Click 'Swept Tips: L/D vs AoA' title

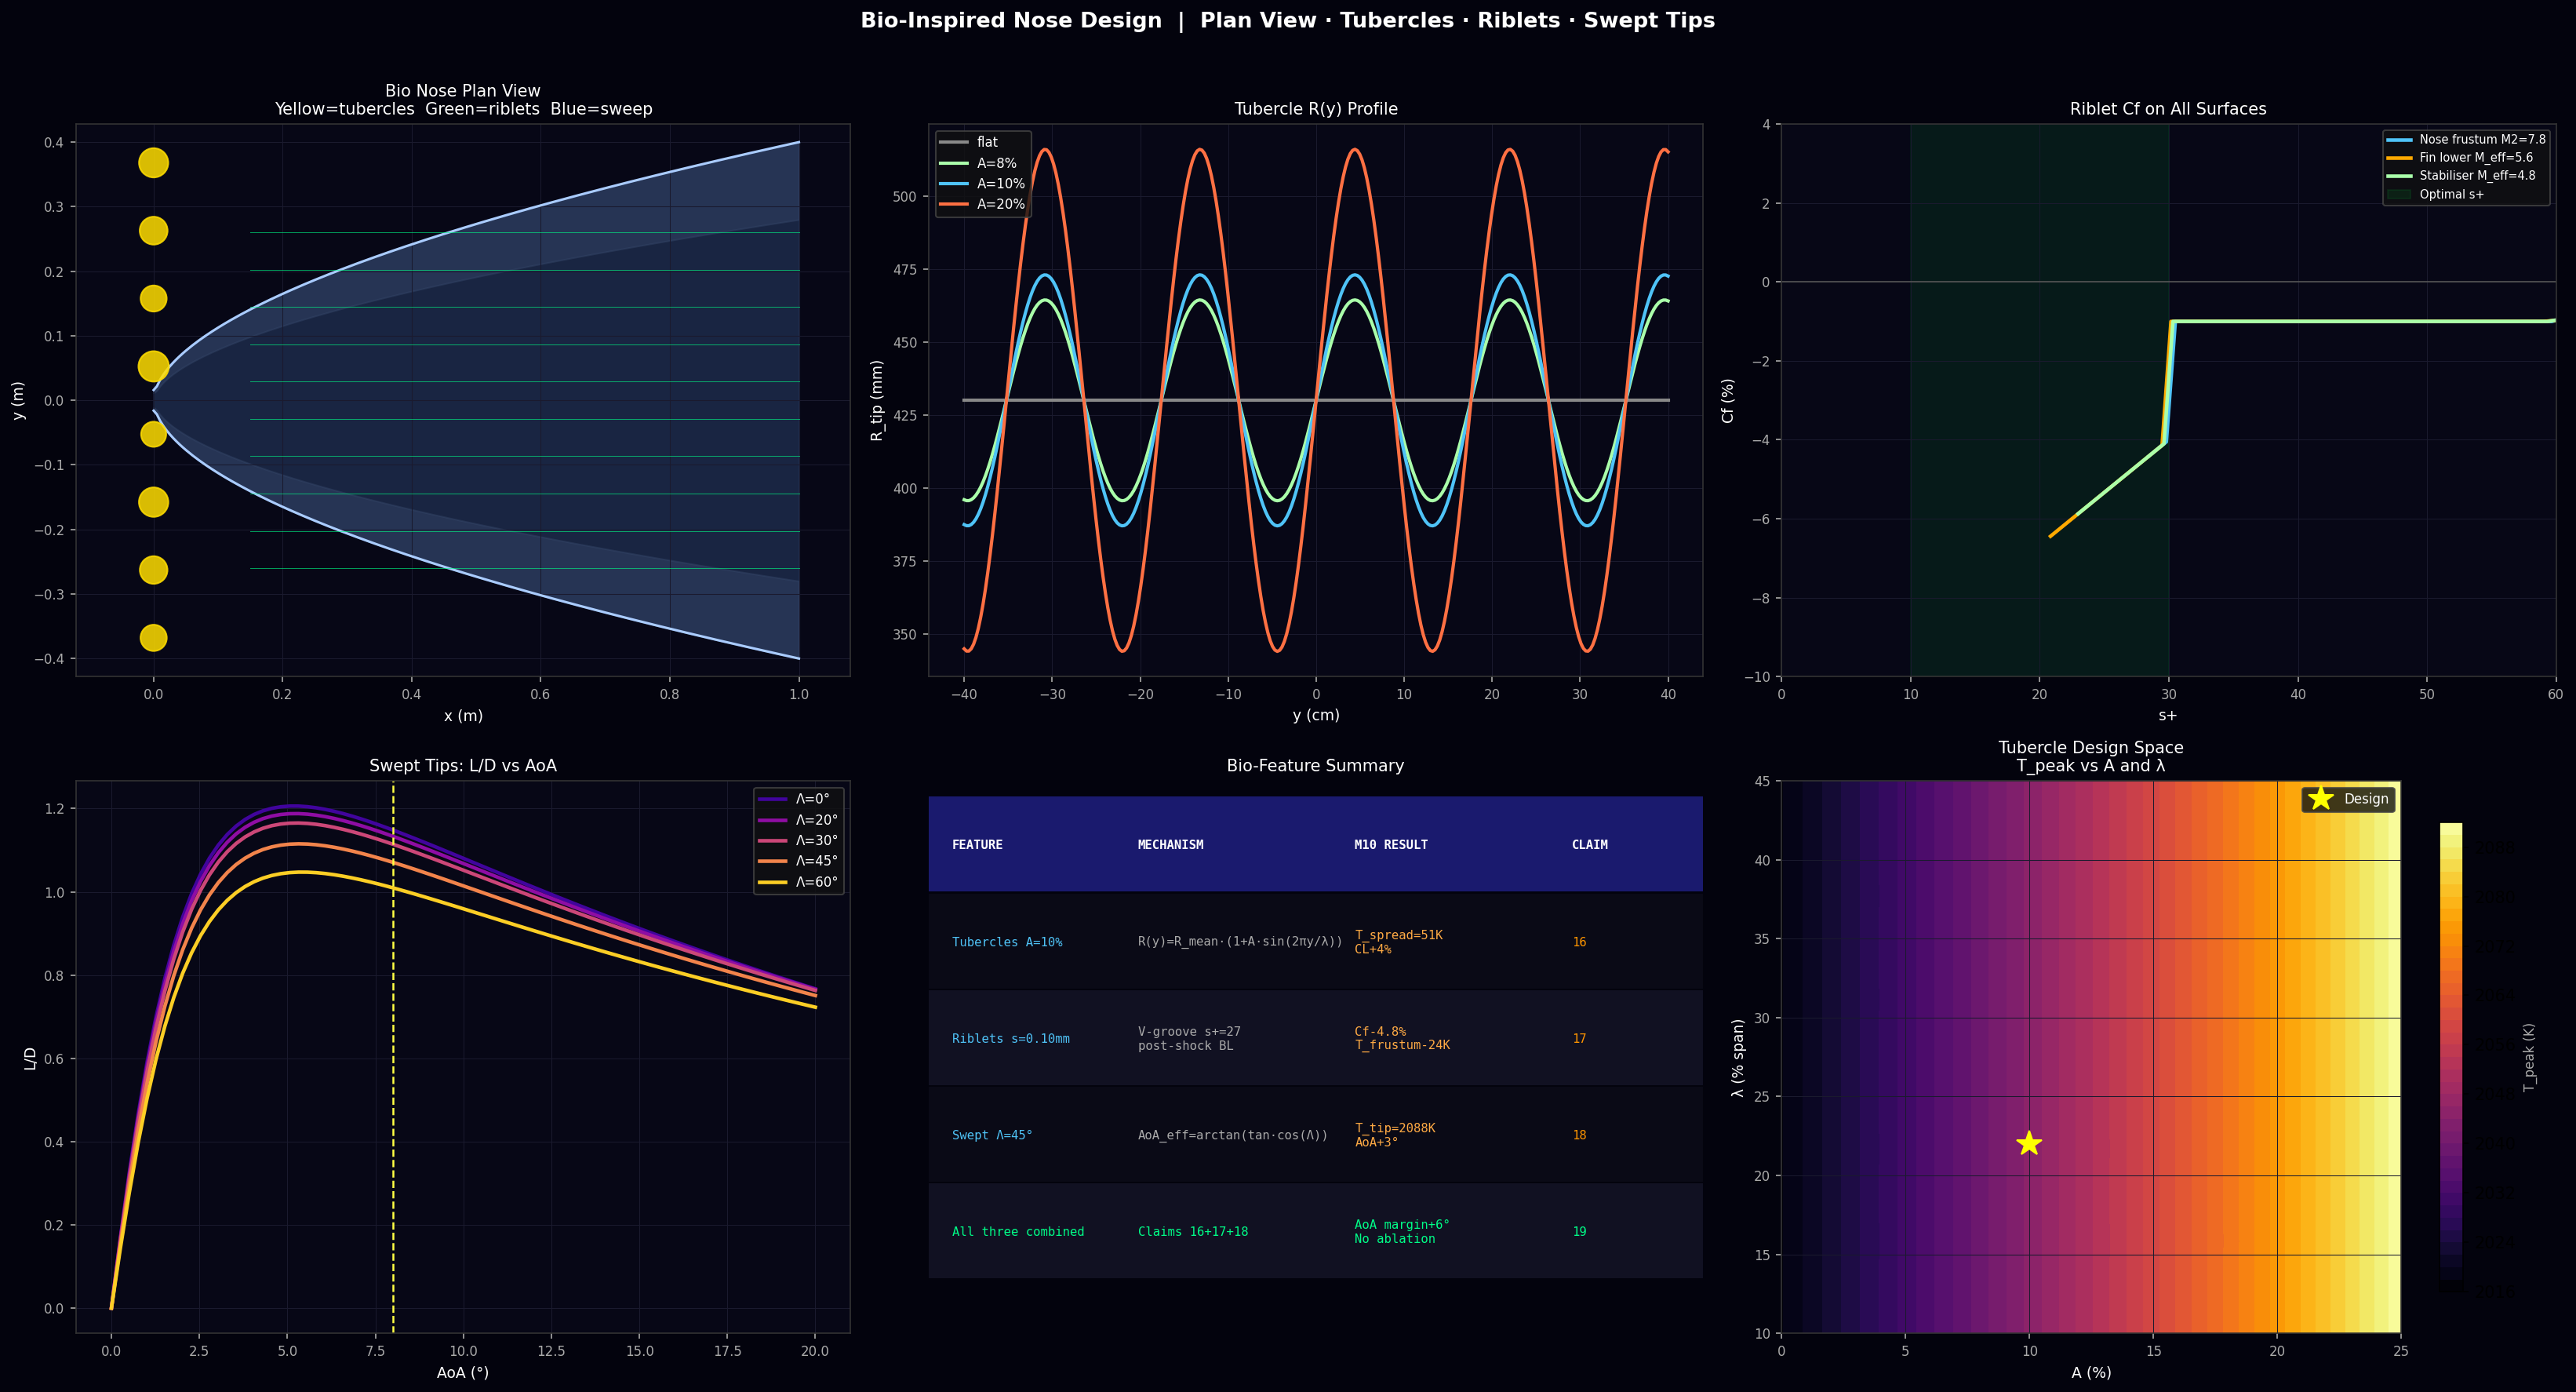[463, 766]
